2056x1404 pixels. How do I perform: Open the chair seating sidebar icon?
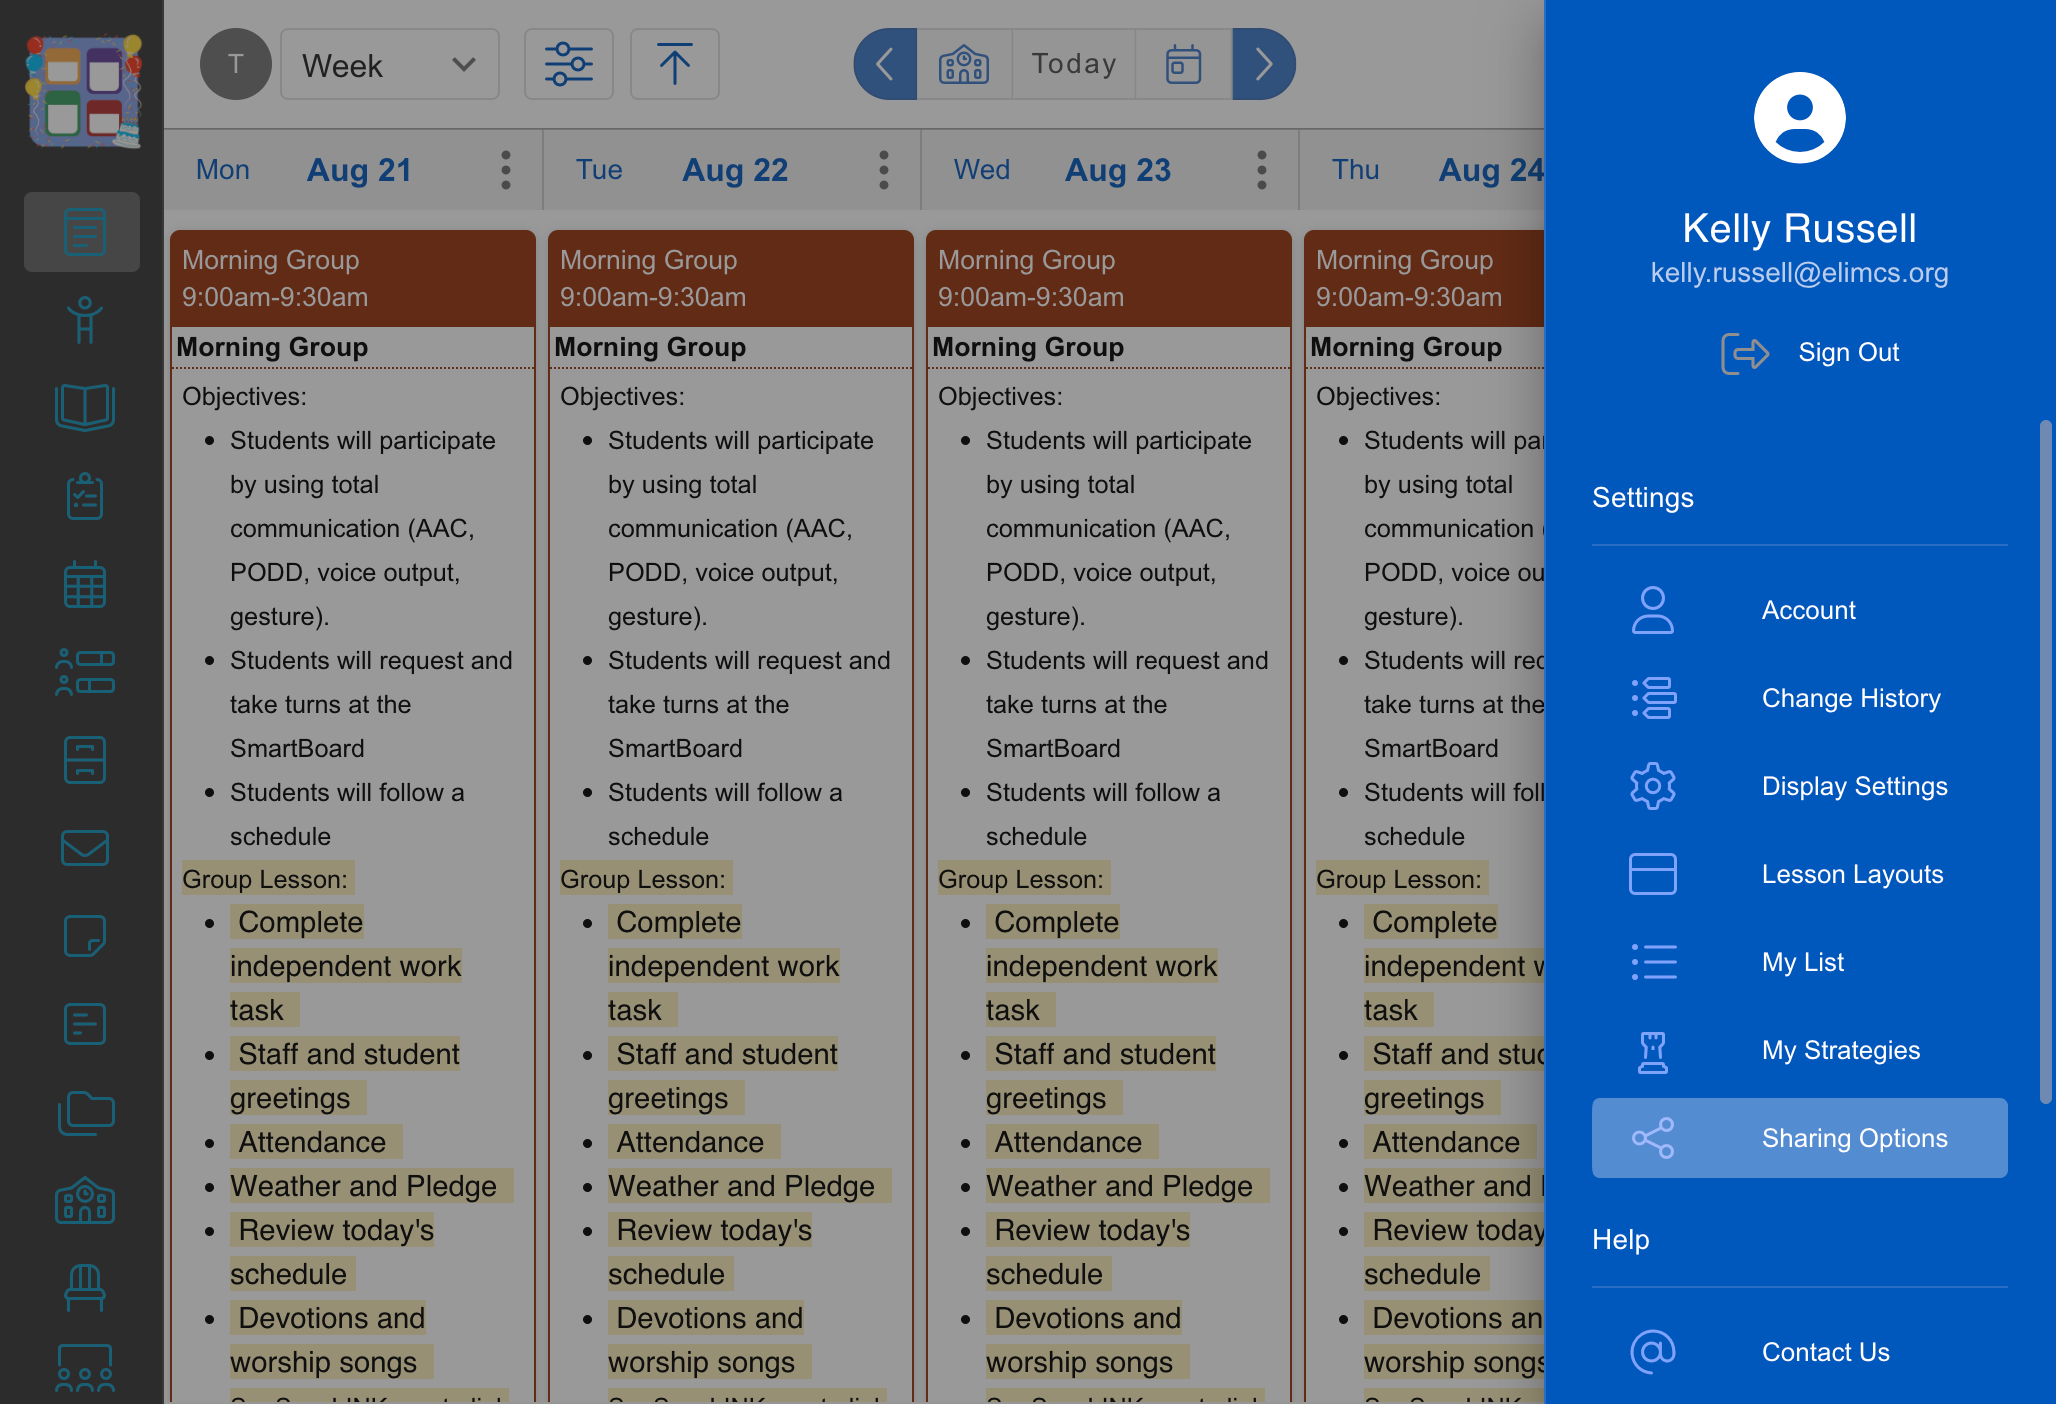[84, 1288]
